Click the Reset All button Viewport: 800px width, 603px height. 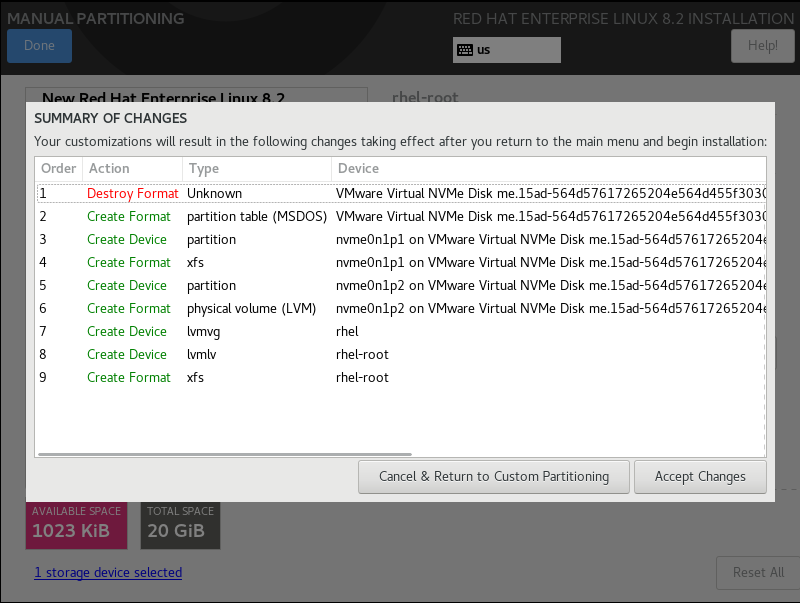[757, 573]
